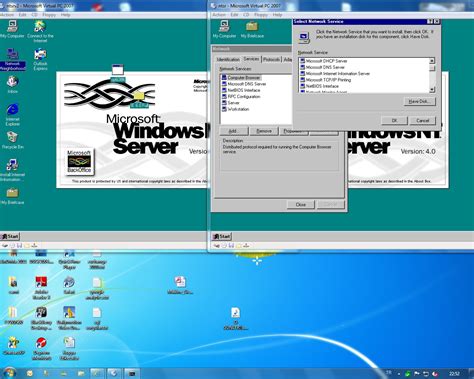474x379 pixels.
Task: Open CD menu of left Virtual PC
Action: pyautogui.click(x=34, y=15)
